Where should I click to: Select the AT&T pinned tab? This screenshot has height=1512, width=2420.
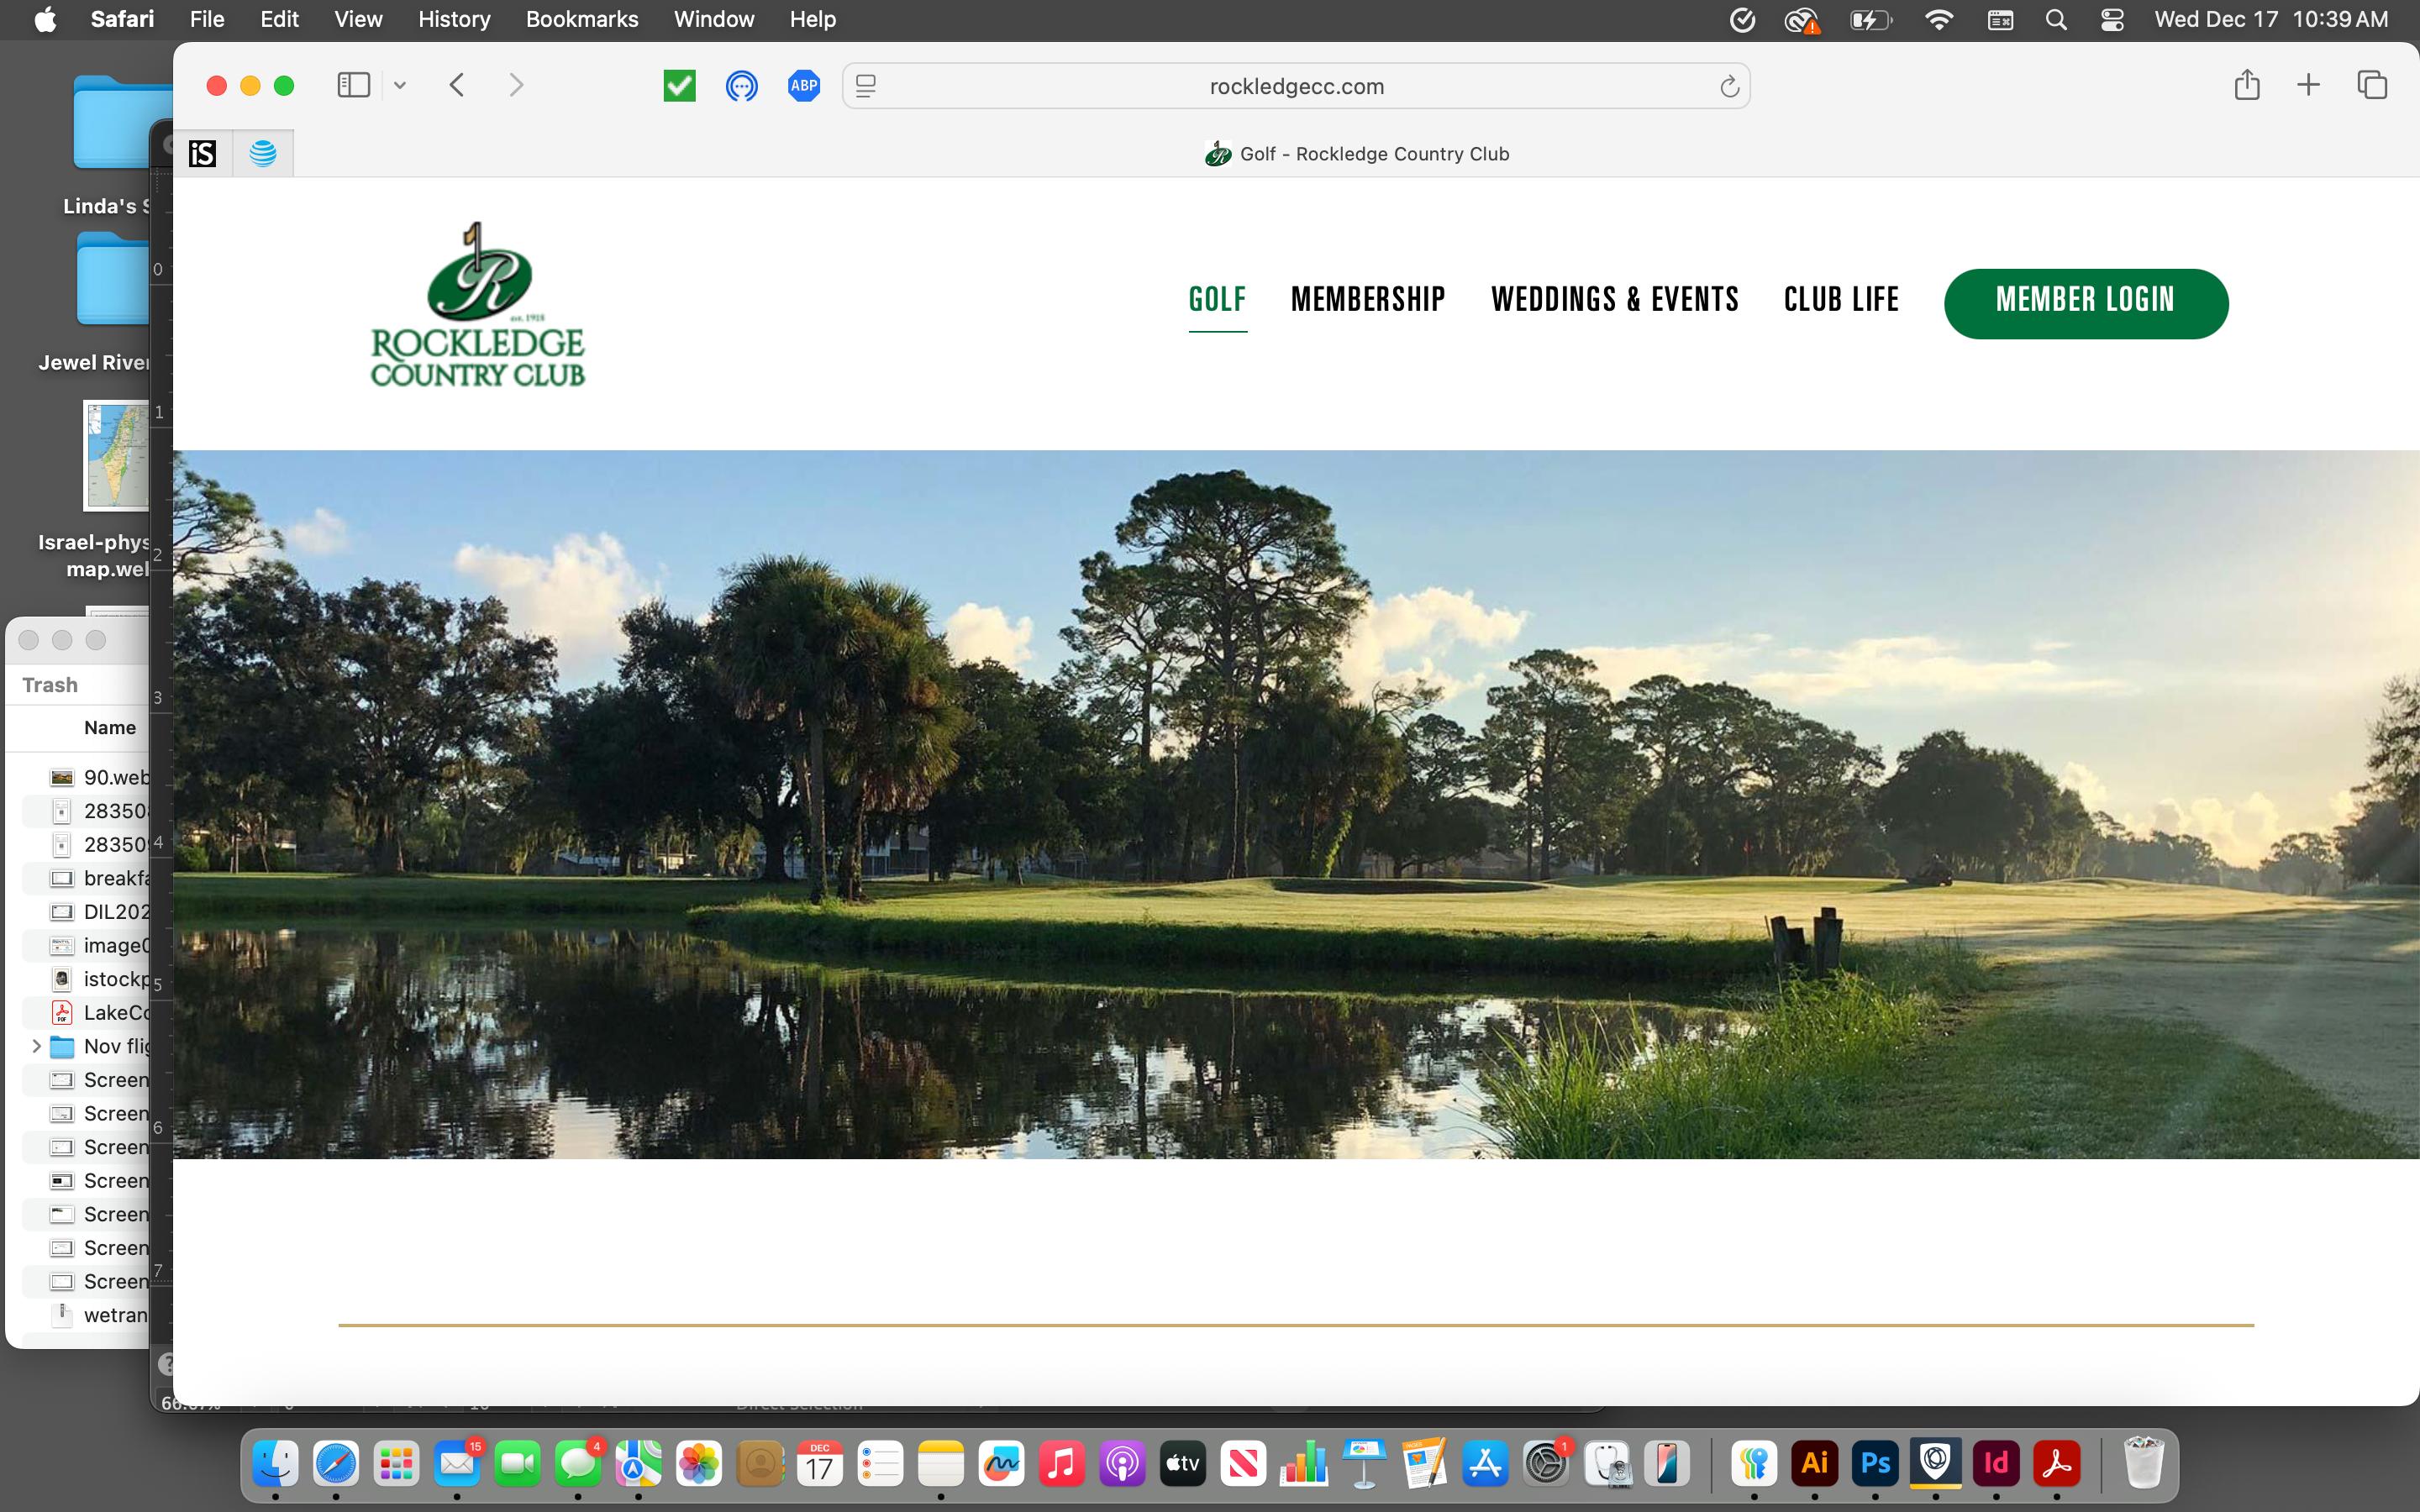coord(263,153)
